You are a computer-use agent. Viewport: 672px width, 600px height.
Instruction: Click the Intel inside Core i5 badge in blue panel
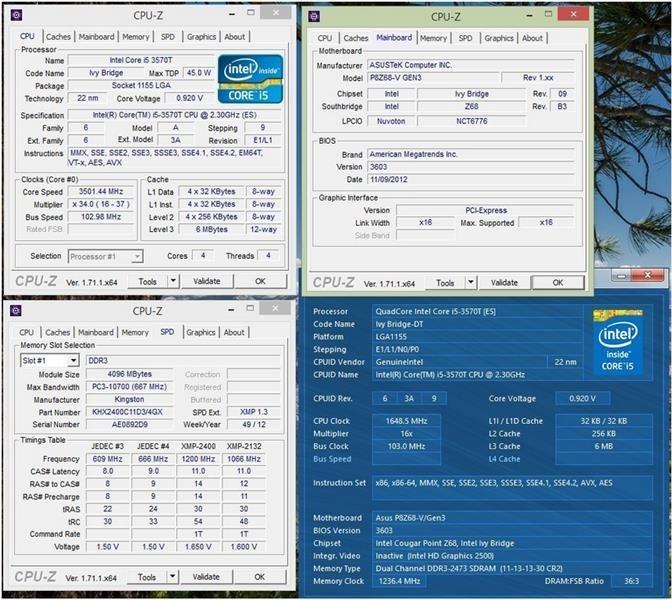[x=618, y=342]
